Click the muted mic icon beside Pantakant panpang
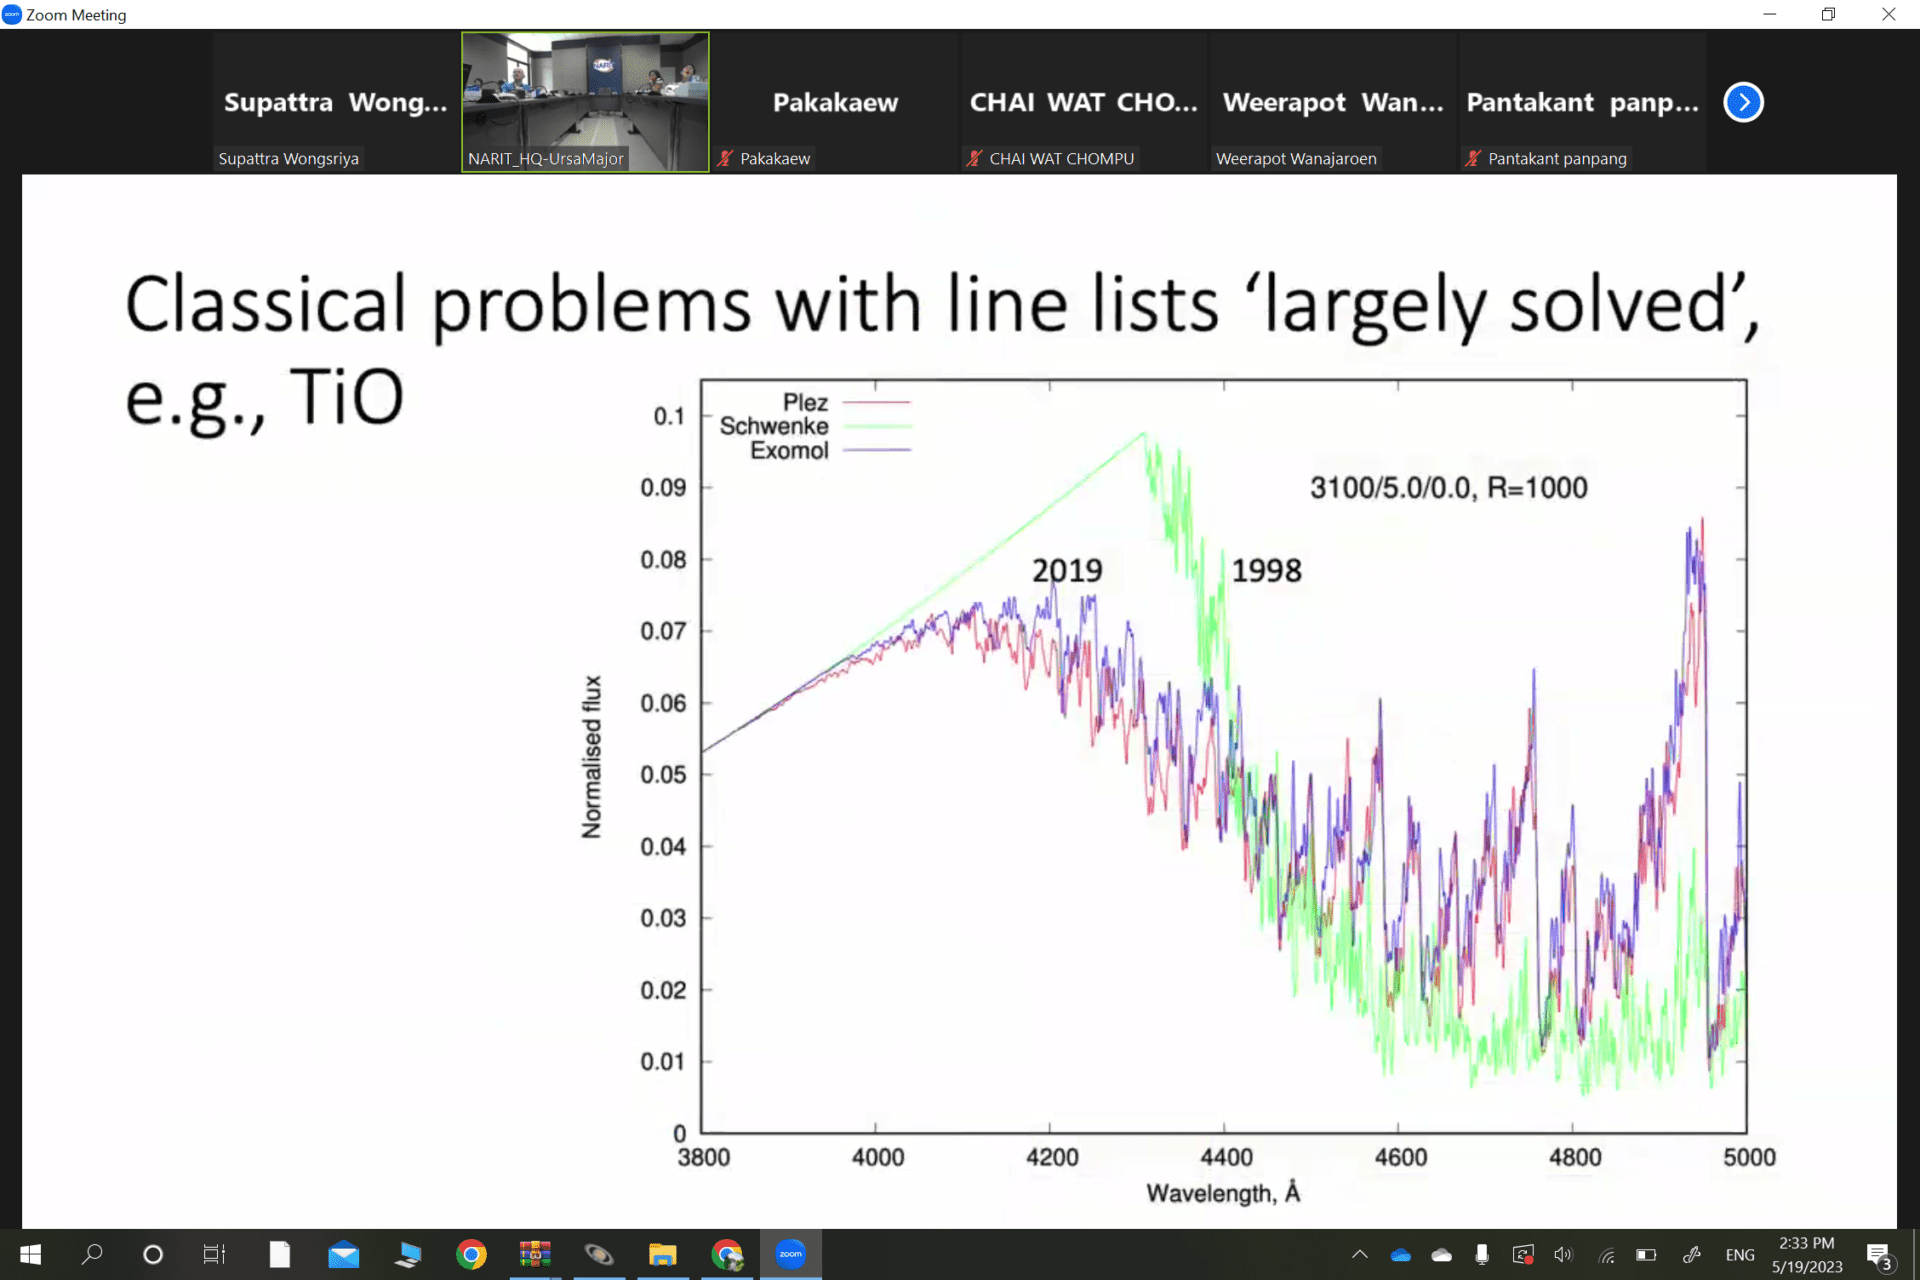The height and width of the screenshot is (1280, 1920). (1474, 158)
